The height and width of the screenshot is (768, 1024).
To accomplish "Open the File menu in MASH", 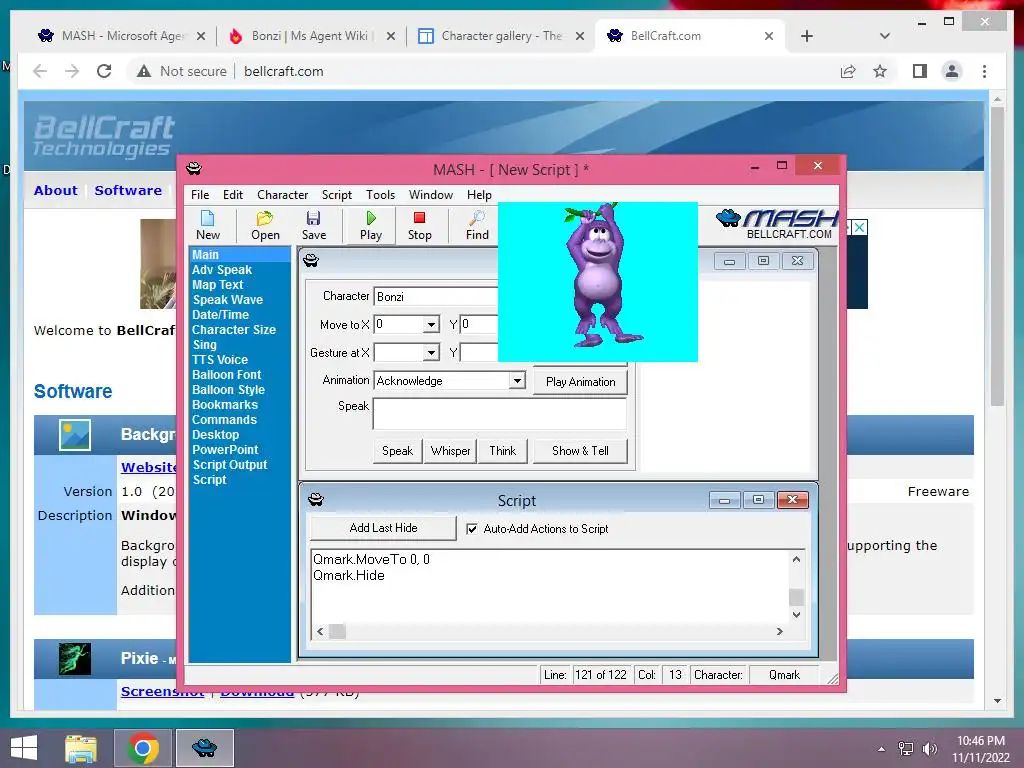I will 200,195.
